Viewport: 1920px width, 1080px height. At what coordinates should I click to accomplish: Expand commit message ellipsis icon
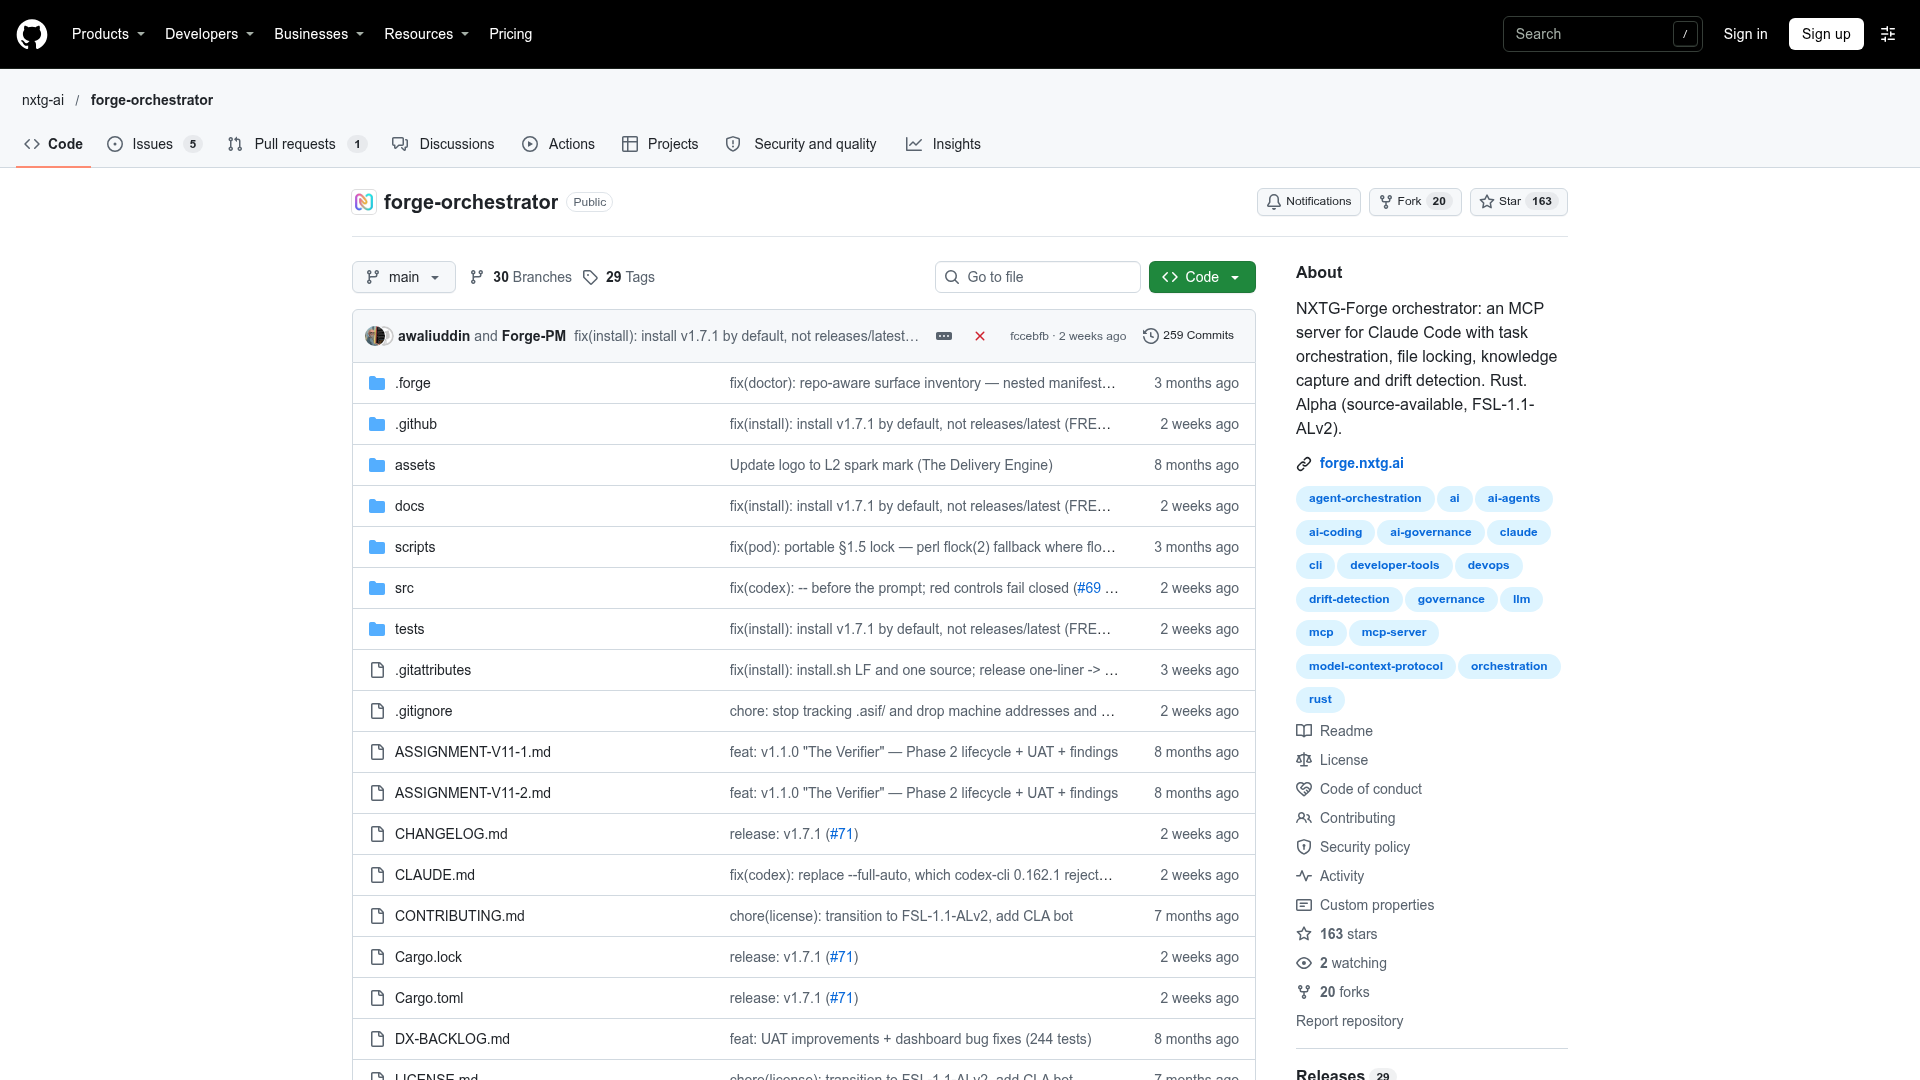[944, 336]
